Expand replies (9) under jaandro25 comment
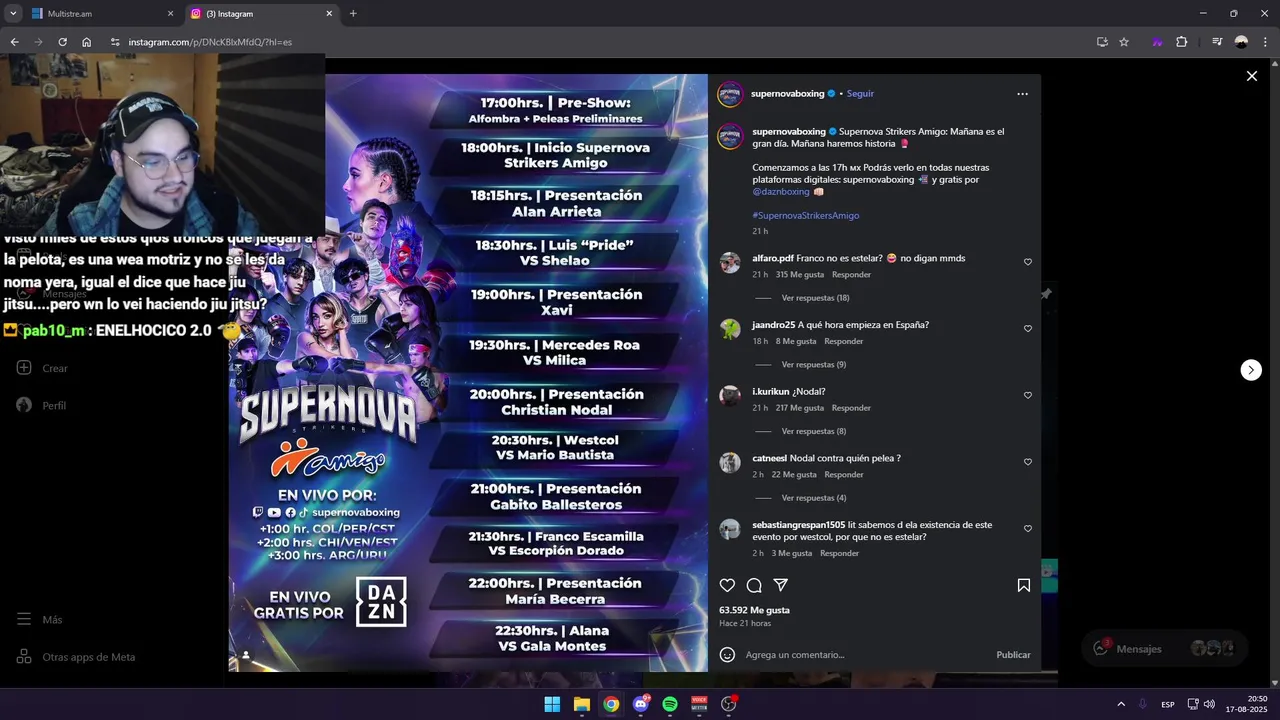 (x=813, y=365)
